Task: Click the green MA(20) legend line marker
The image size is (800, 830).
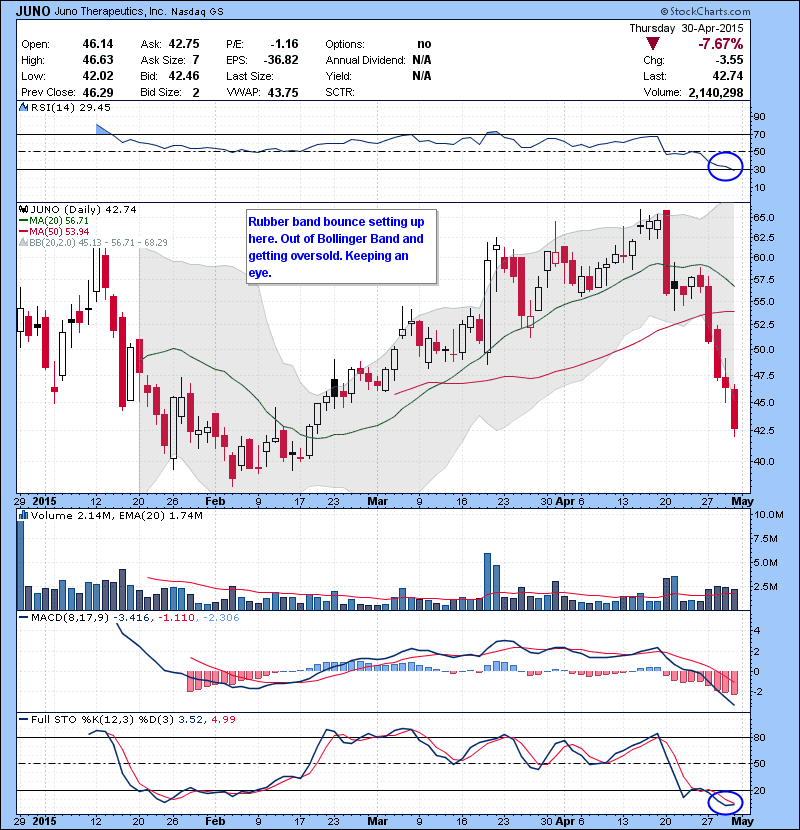Action: 23,221
